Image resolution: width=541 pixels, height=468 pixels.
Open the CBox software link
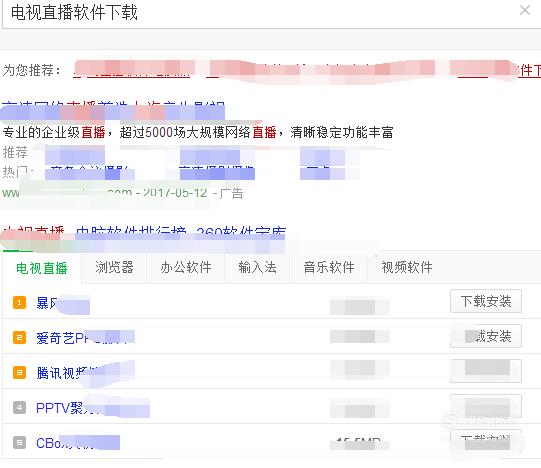[x=78, y=443]
